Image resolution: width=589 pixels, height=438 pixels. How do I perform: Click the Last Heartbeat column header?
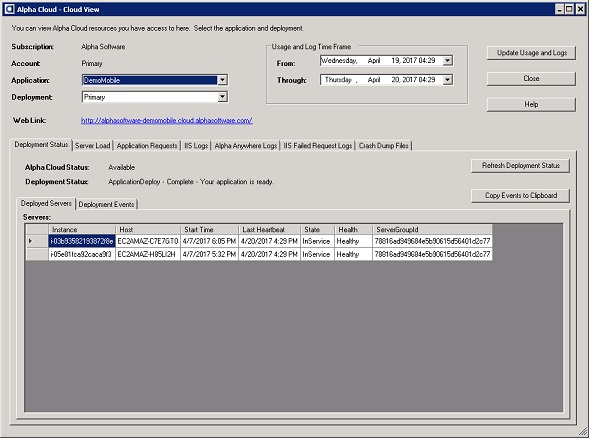click(270, 230)
